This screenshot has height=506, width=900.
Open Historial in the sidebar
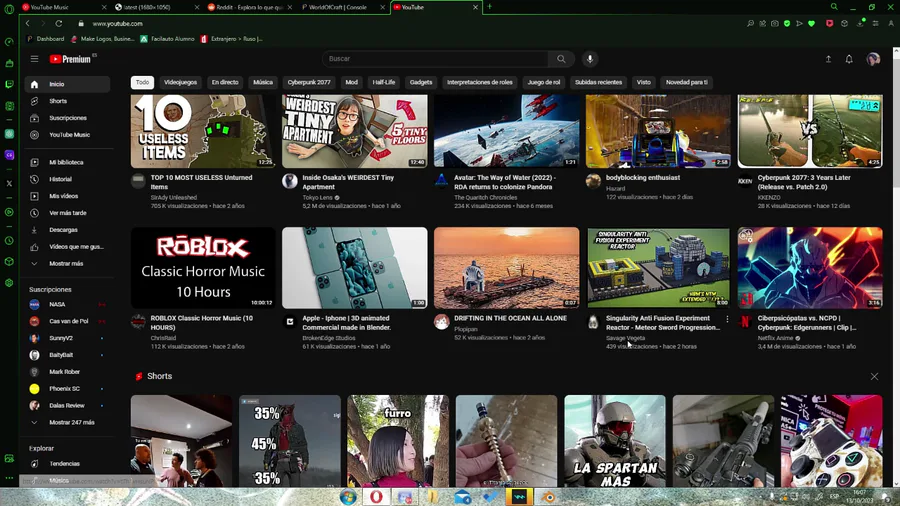[67, 179]
